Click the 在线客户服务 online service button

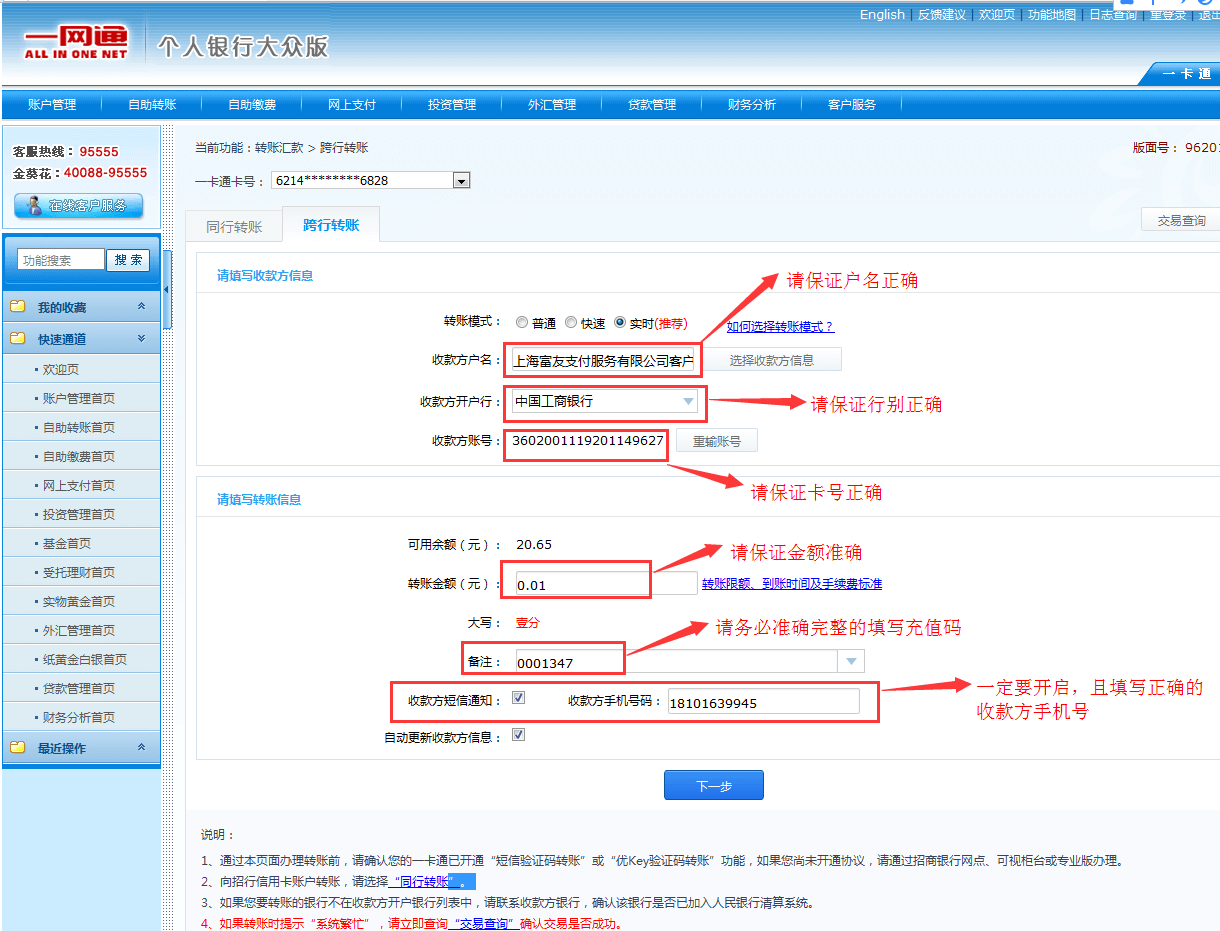click(x=79, y=206)
